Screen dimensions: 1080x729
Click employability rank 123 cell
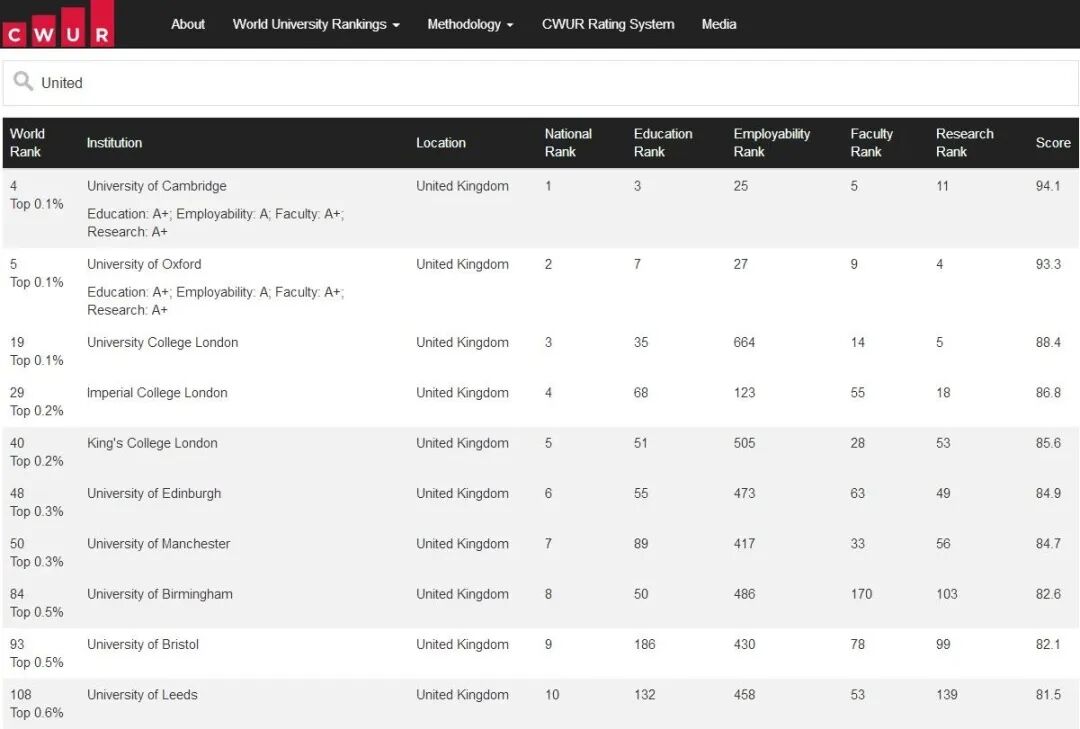(x=744, y=393)
